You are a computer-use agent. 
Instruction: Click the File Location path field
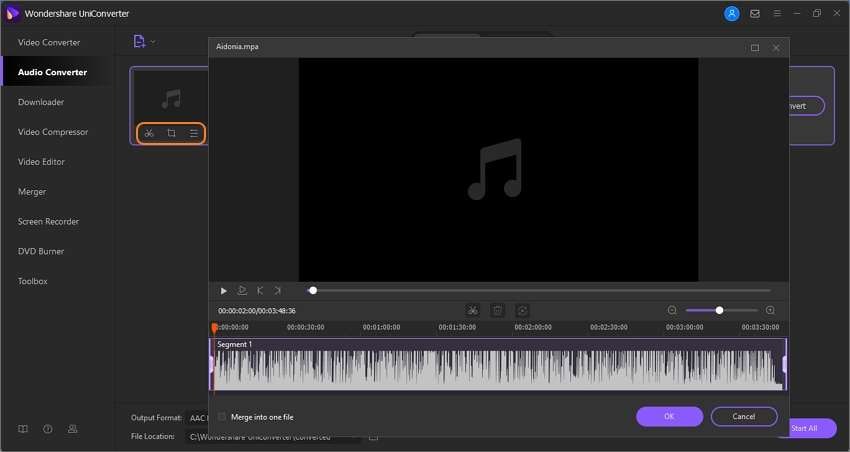tap(273, 436)
